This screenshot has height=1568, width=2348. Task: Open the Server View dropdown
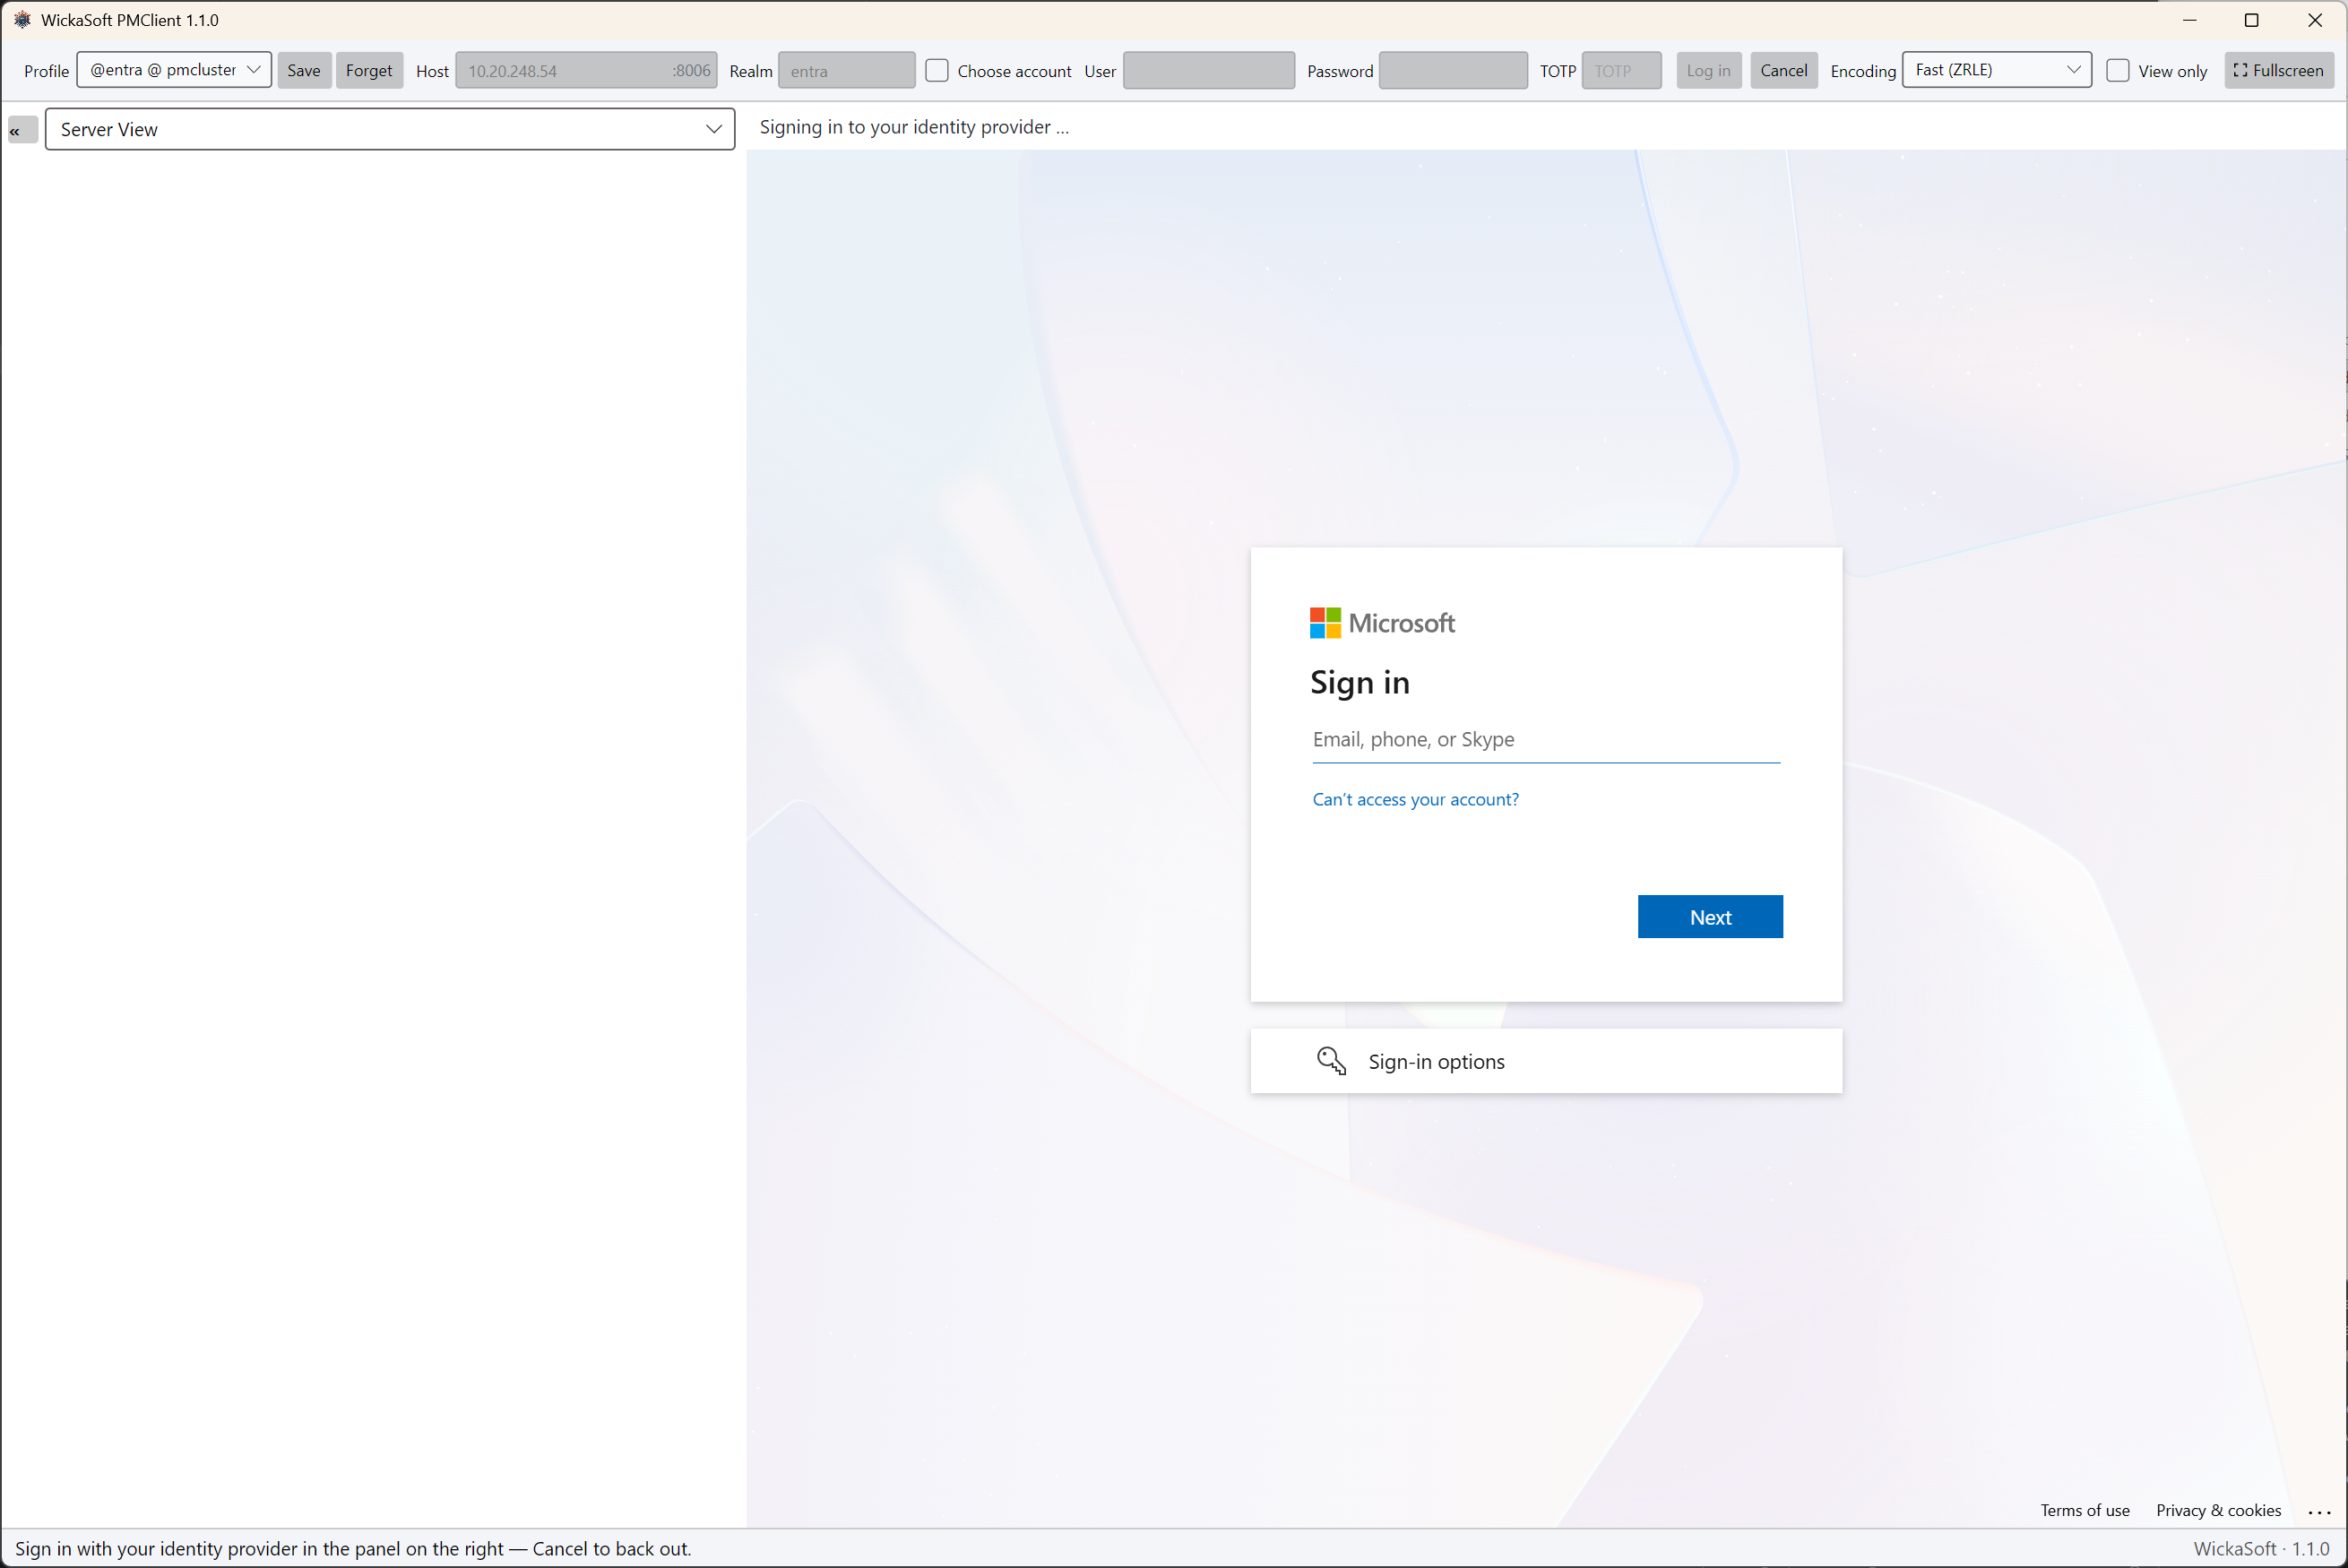[390, 129]
